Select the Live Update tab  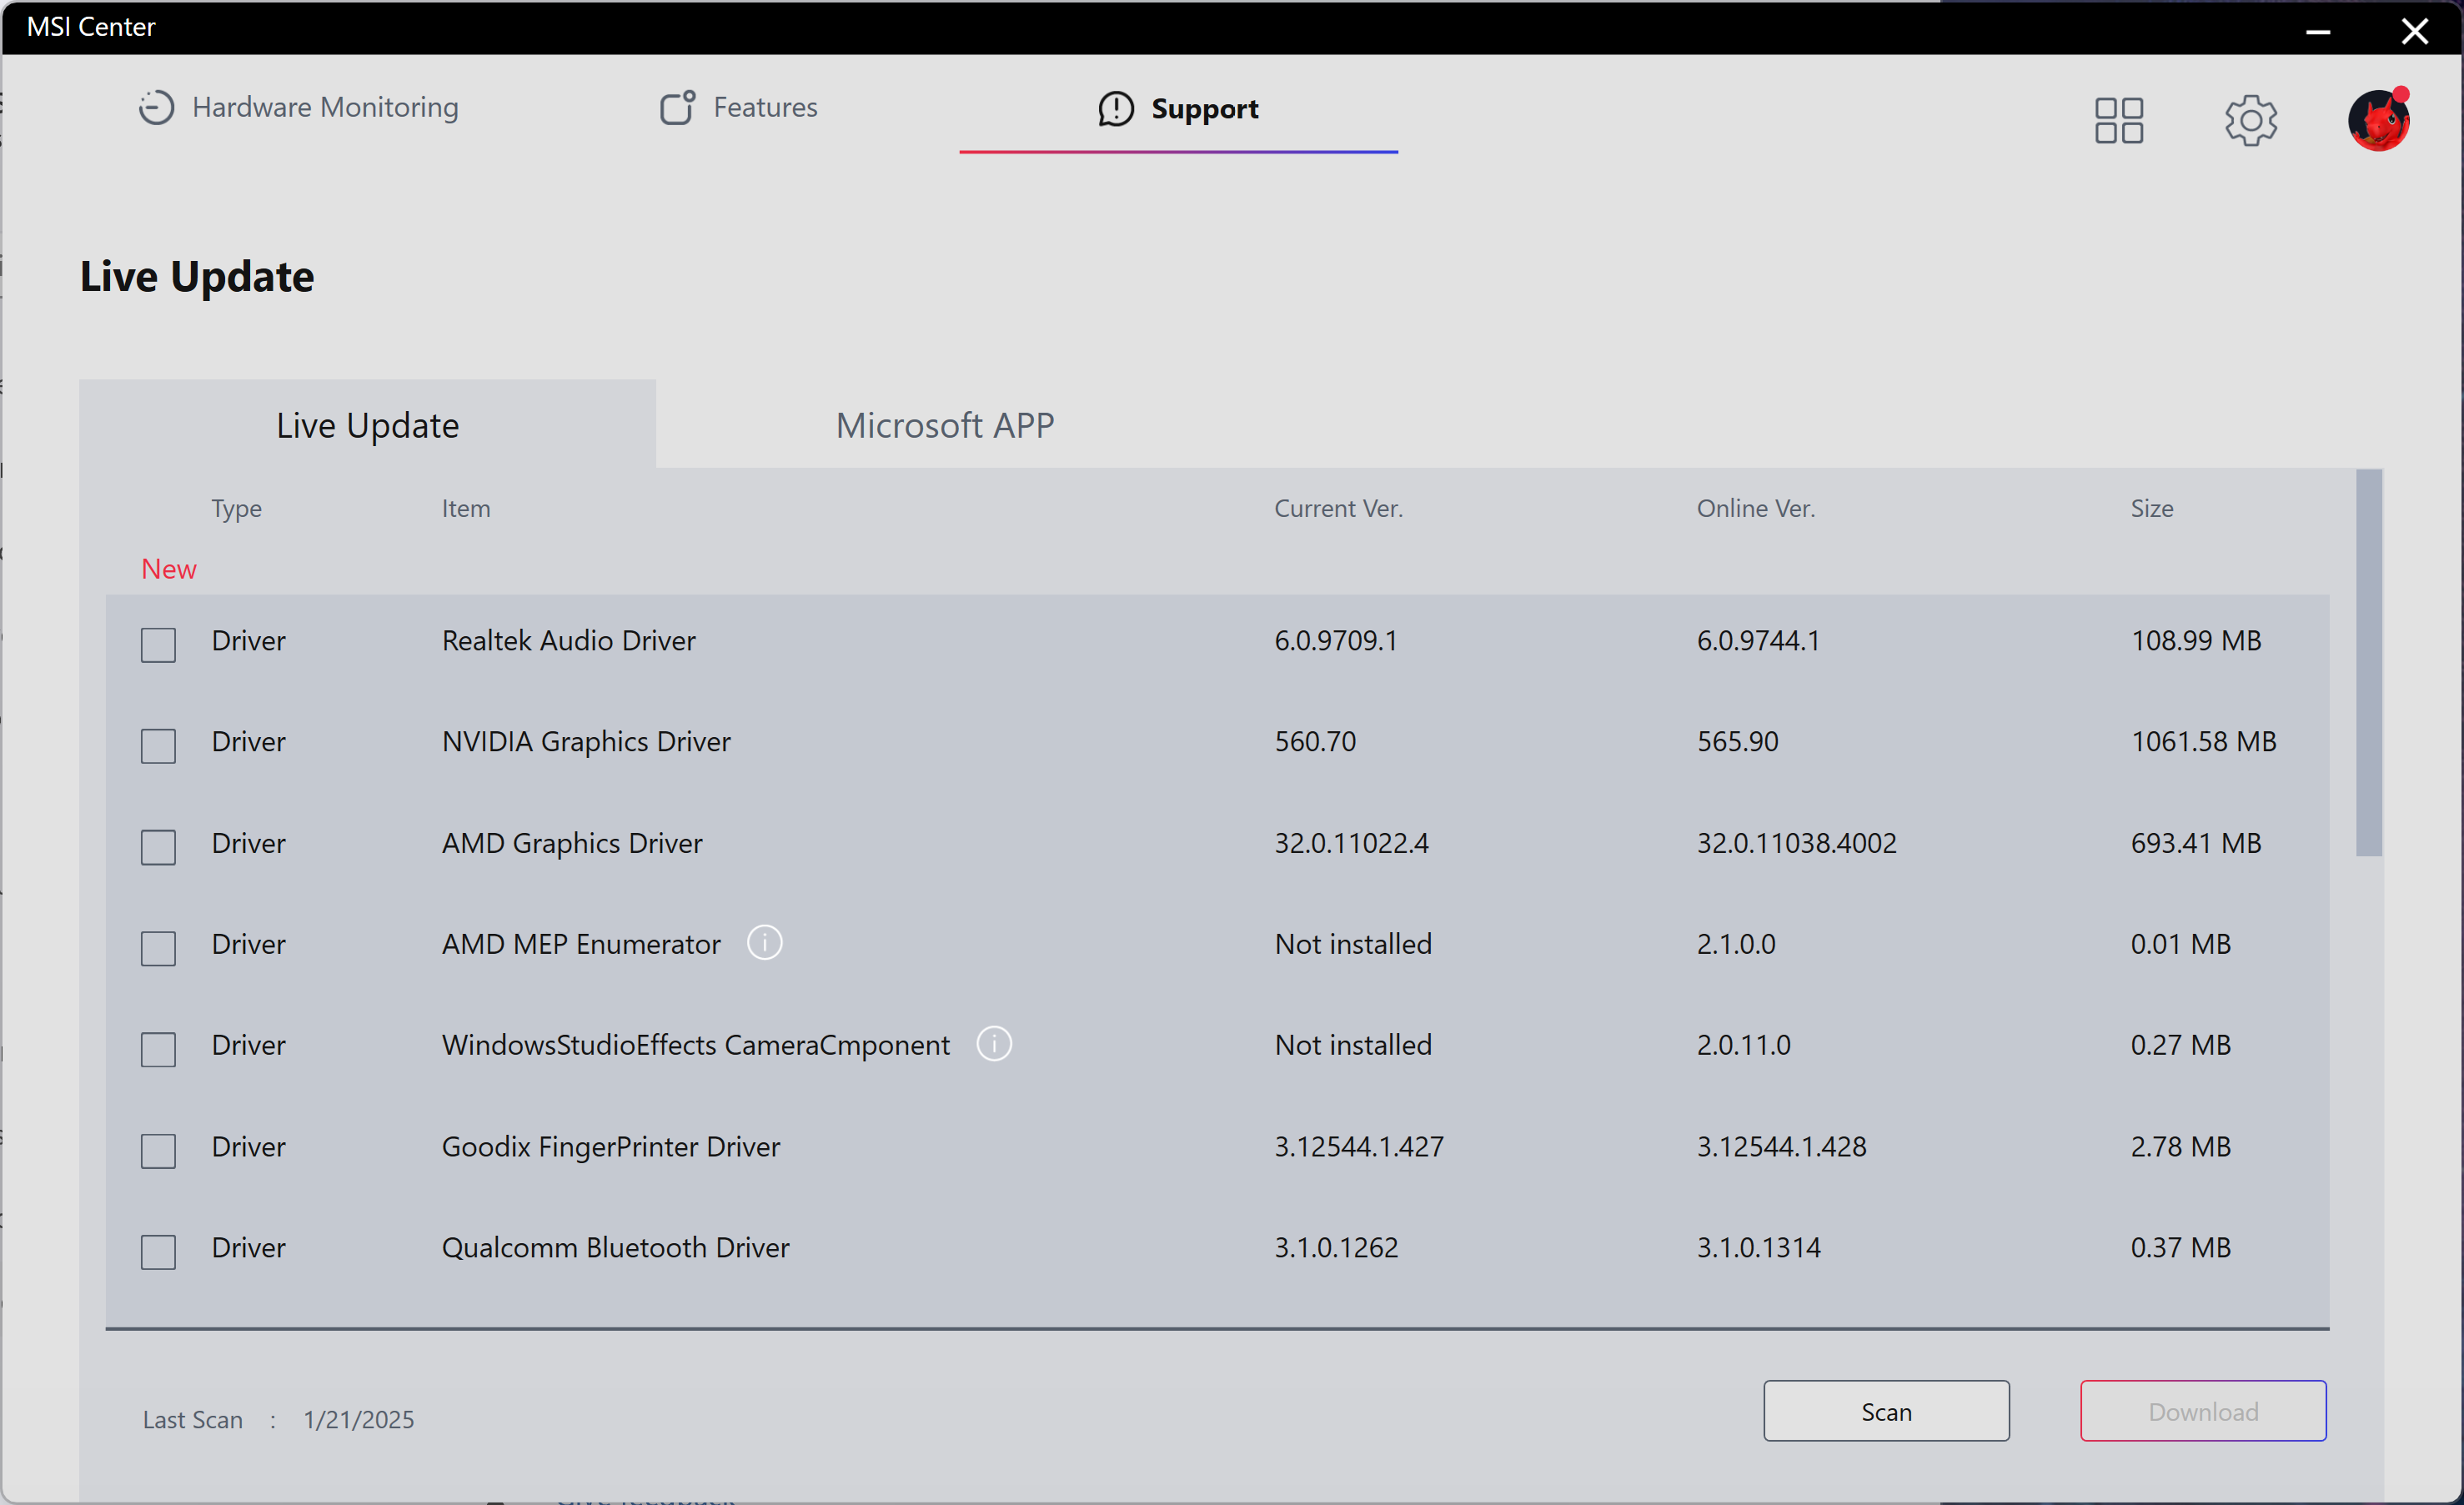tap(367, 426)
